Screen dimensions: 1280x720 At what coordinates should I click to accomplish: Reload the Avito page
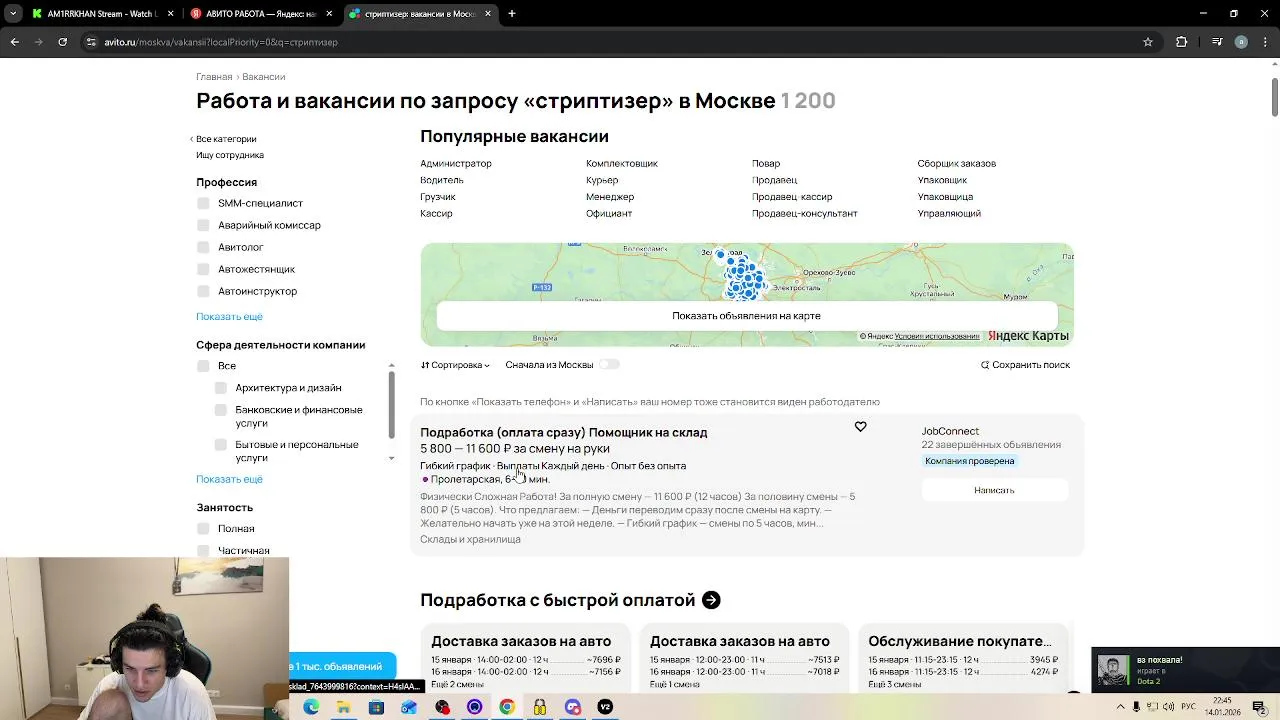(x=62, y=42)
